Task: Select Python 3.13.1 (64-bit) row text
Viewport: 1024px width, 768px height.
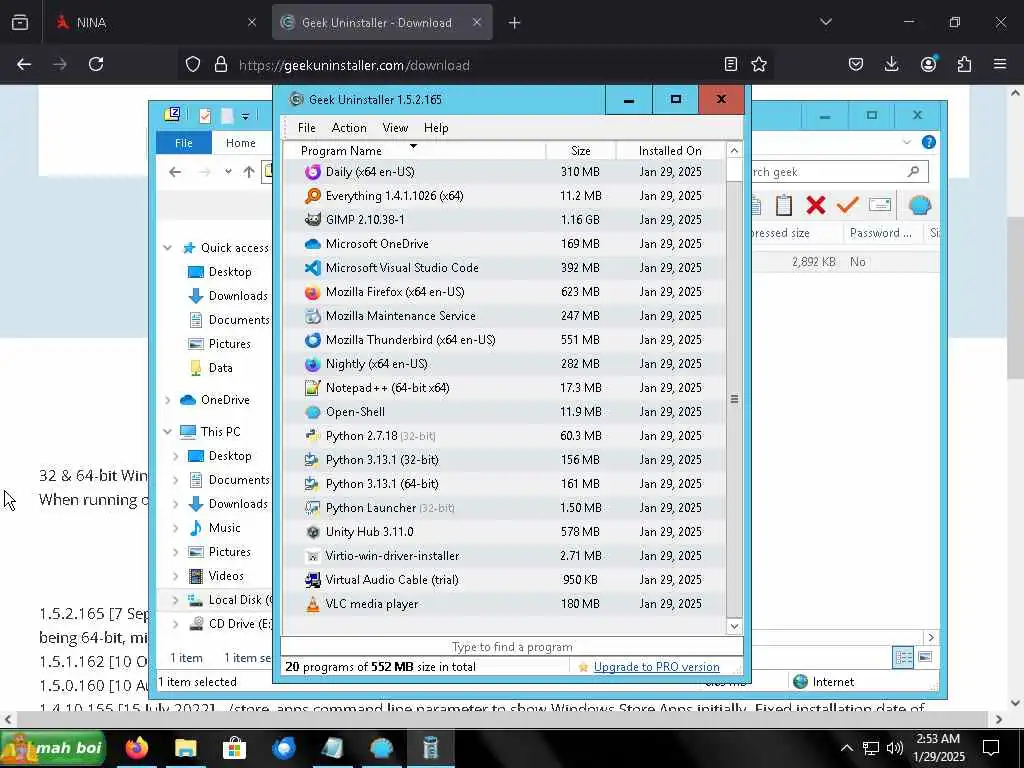Action: click(x=382, y=484)
